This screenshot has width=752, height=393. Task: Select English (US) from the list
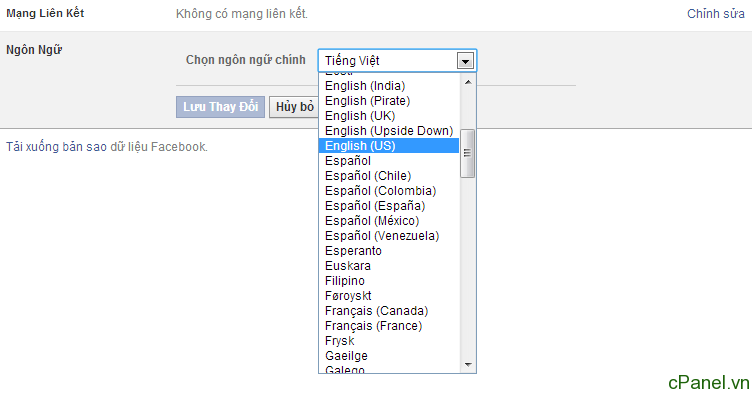pyautogui.click(x=389, y=146)
